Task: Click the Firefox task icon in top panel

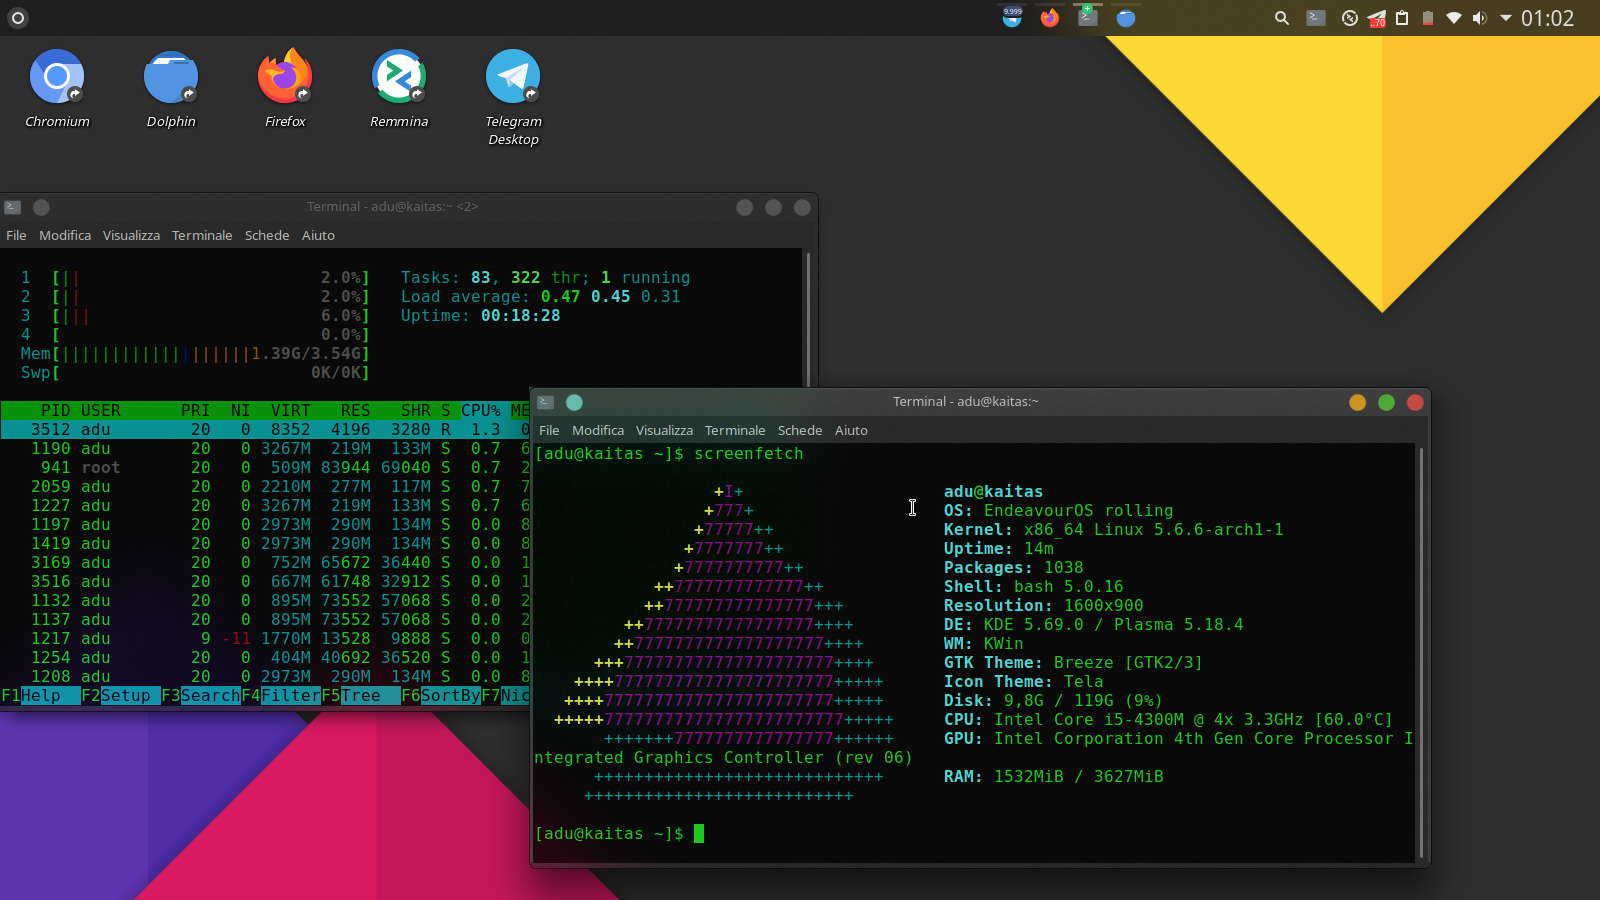Action: [1049, 18]
